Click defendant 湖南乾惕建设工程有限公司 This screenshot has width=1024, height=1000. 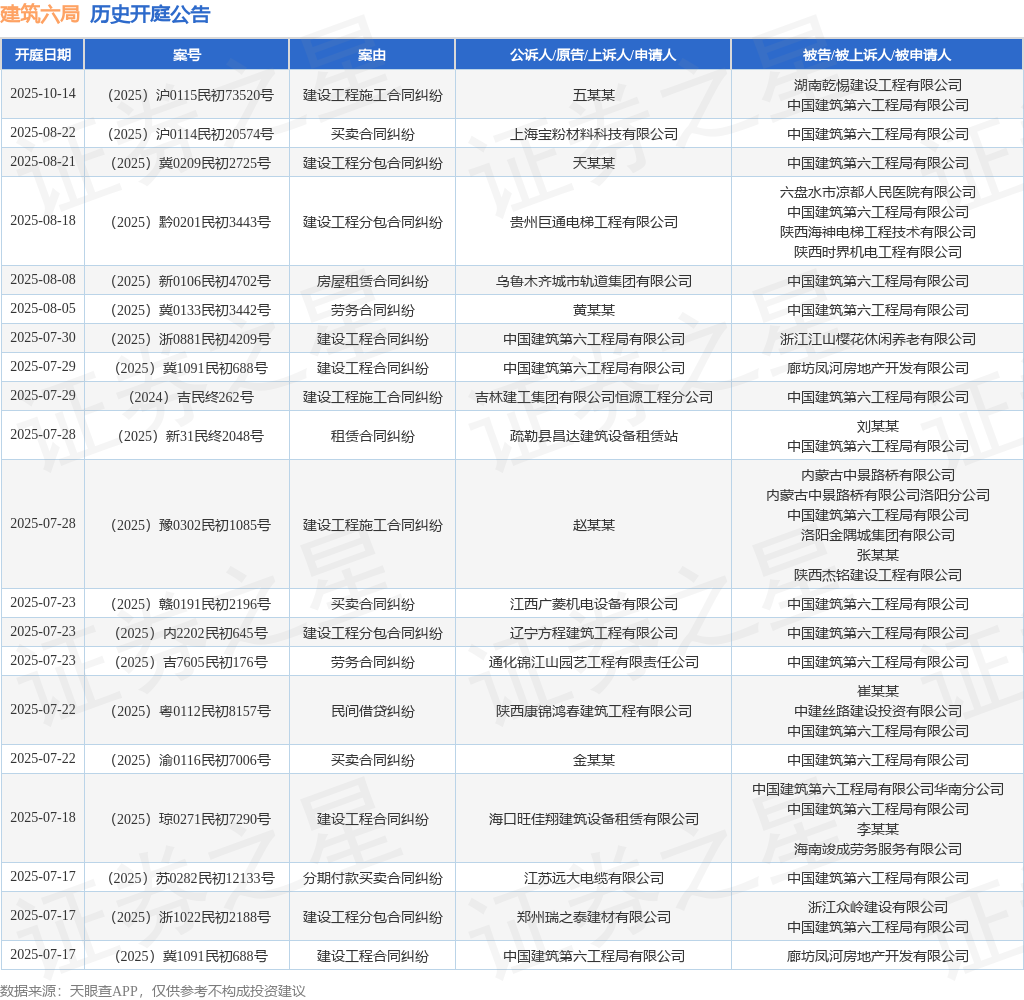pyautogui.click(x=878, y=85)
